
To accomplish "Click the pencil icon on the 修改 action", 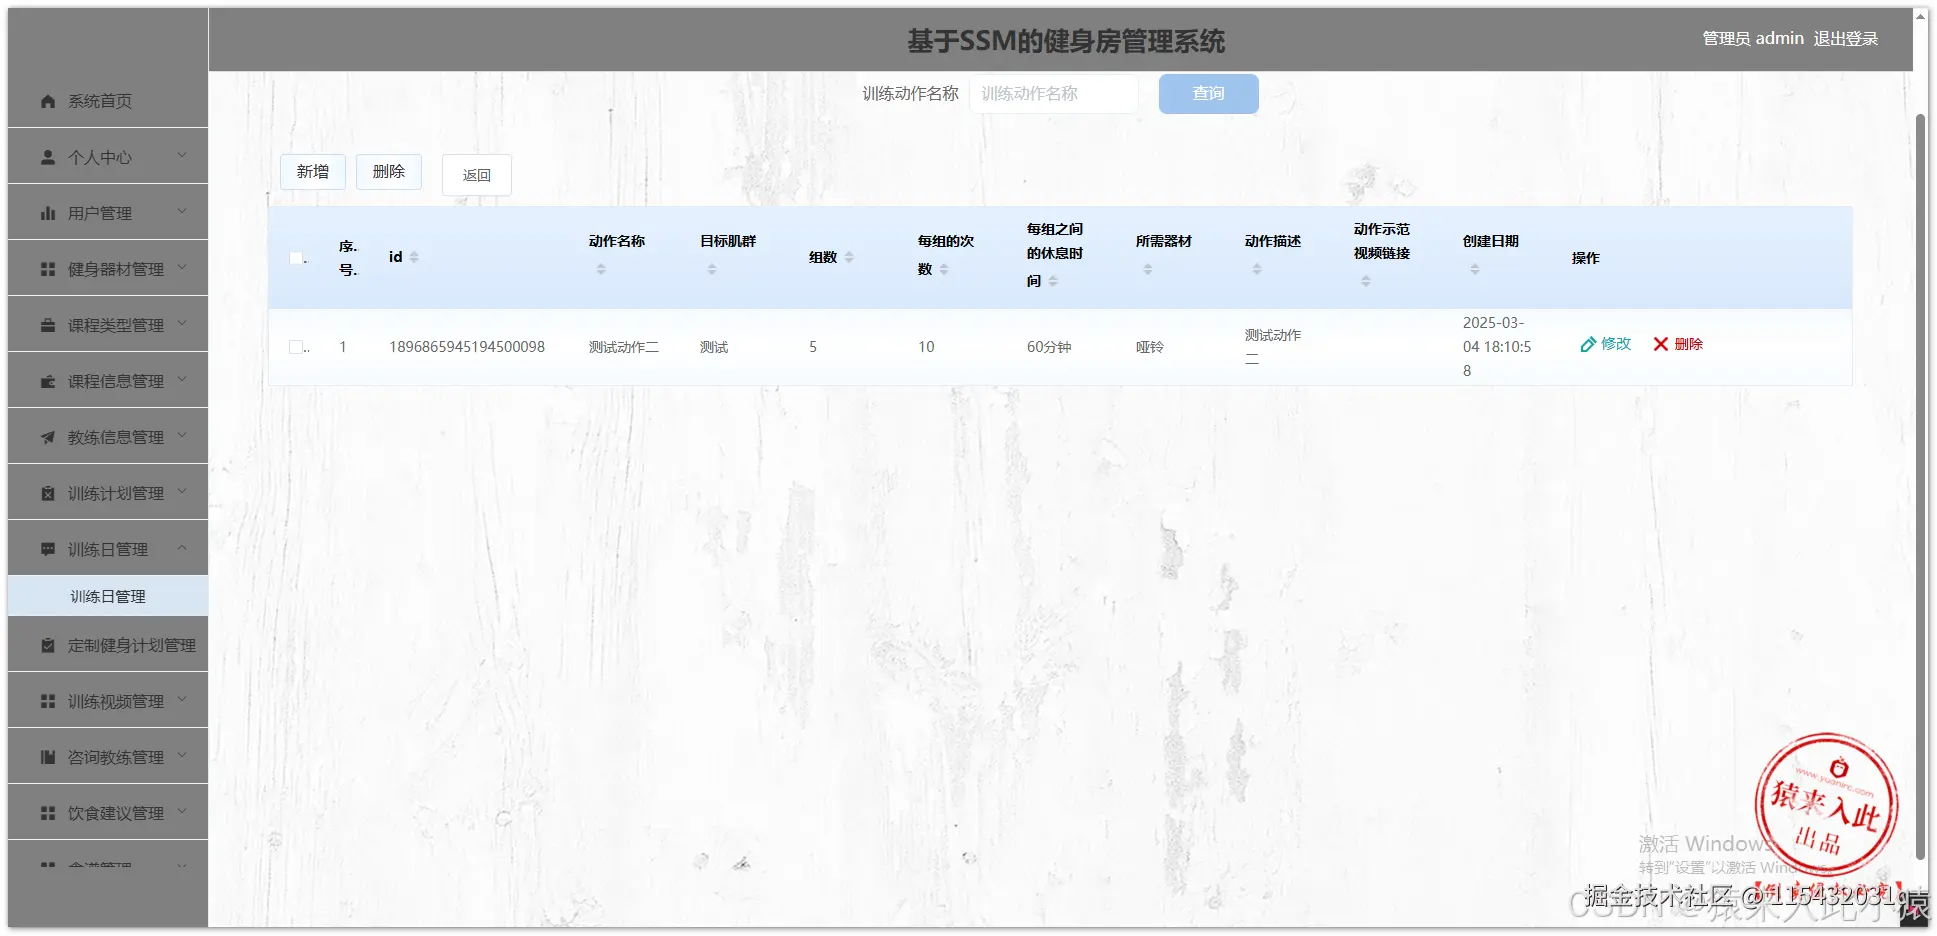I will [1589, 343].
